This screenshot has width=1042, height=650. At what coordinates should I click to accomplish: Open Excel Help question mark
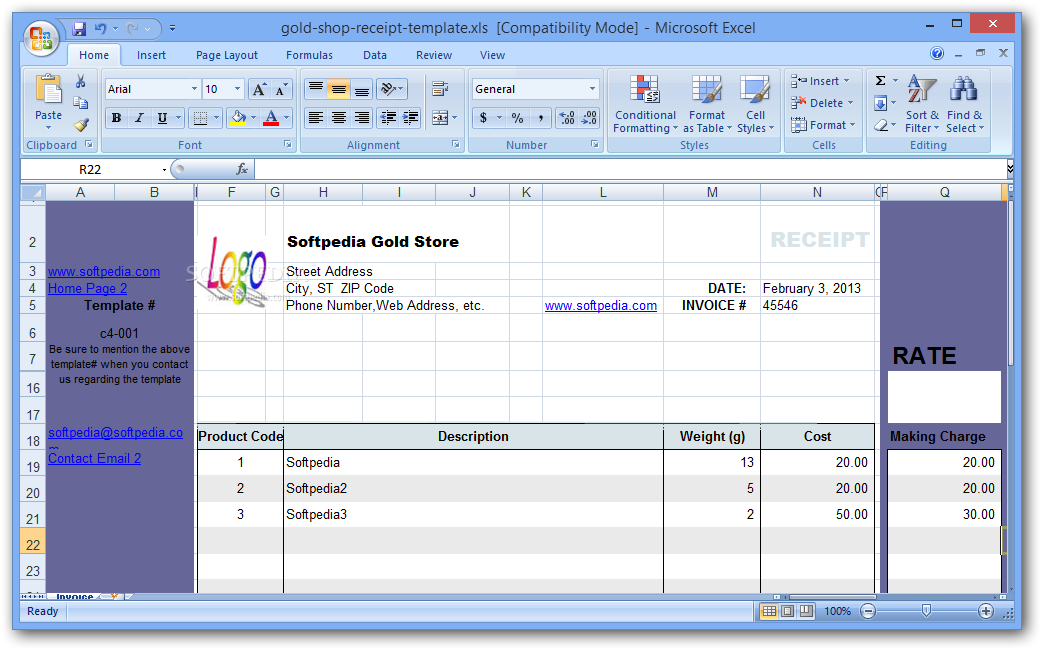[x=937, y=53]
